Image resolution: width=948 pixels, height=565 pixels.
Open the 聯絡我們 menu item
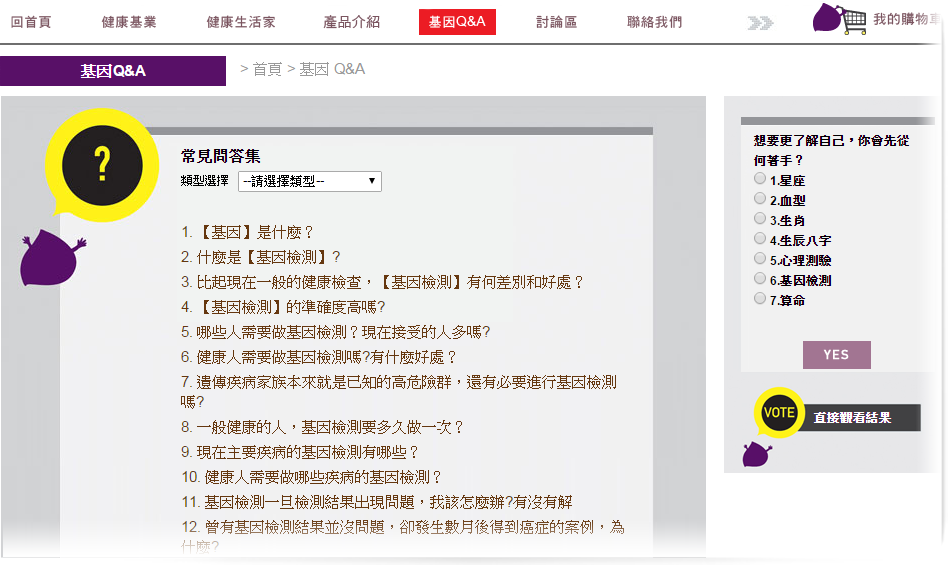click(654, 22)
